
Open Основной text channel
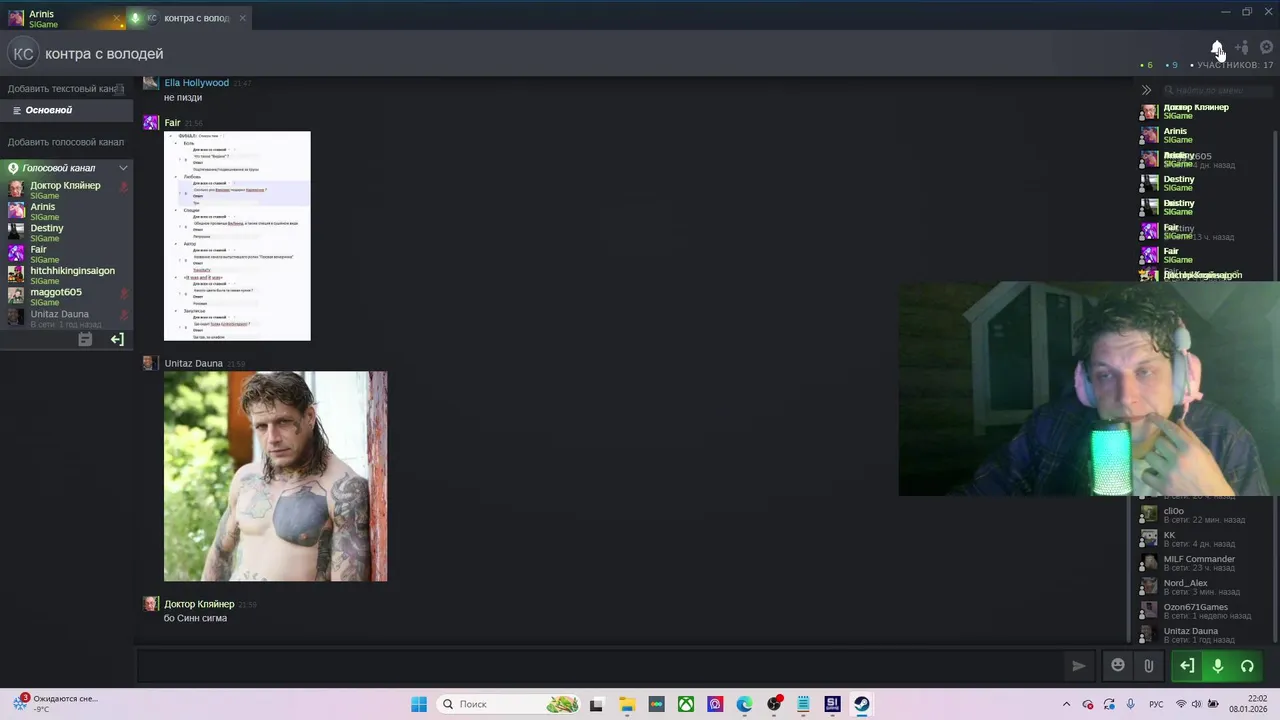66,110
